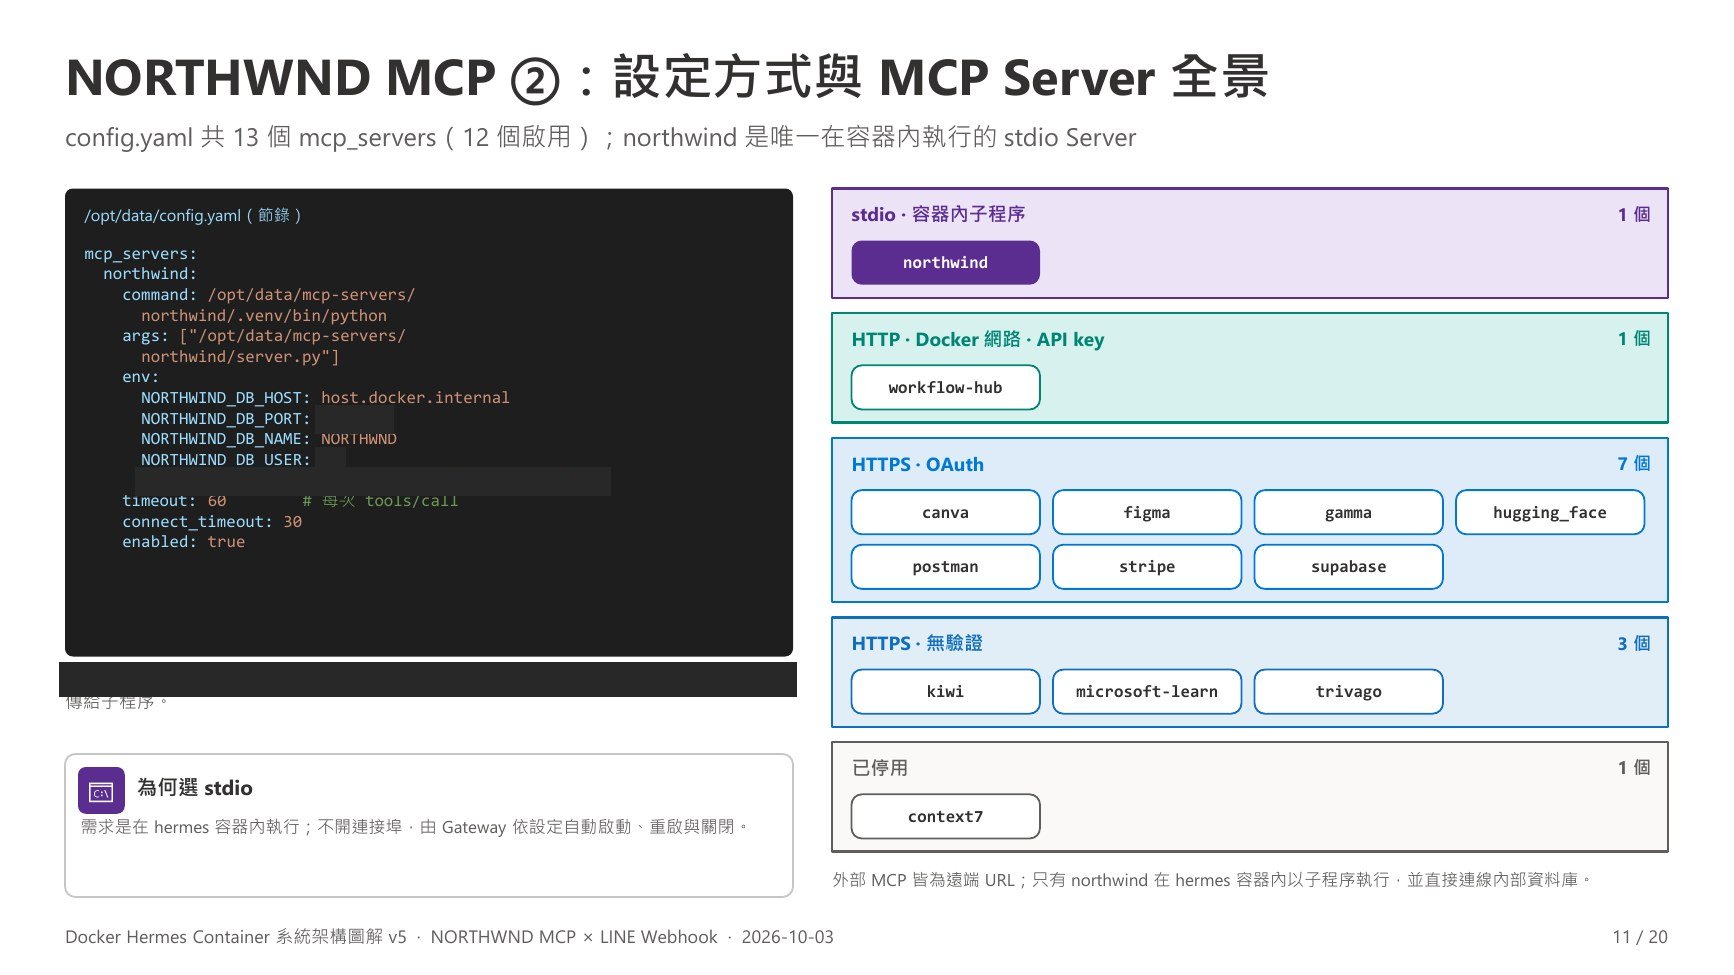This screenshot has width=1734, height=975.
Task: Click the 'mcp_servers:' line in the code
Action: (140, 254)
